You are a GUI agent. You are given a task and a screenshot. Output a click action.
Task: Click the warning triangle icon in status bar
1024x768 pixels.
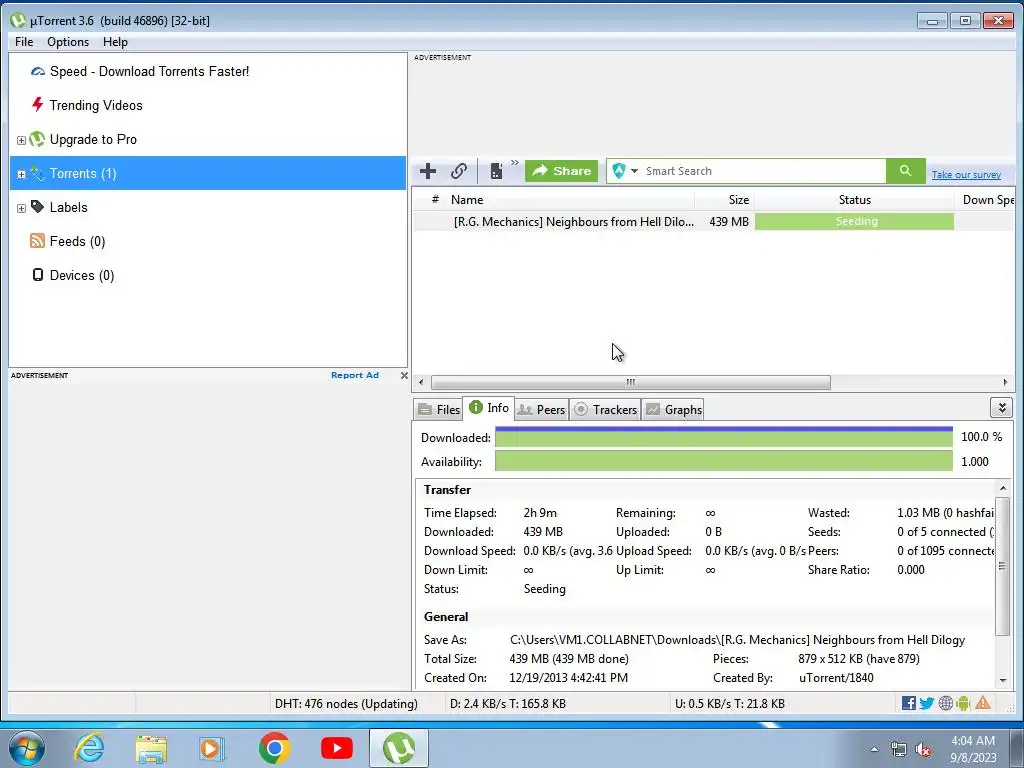coord(983,703)
